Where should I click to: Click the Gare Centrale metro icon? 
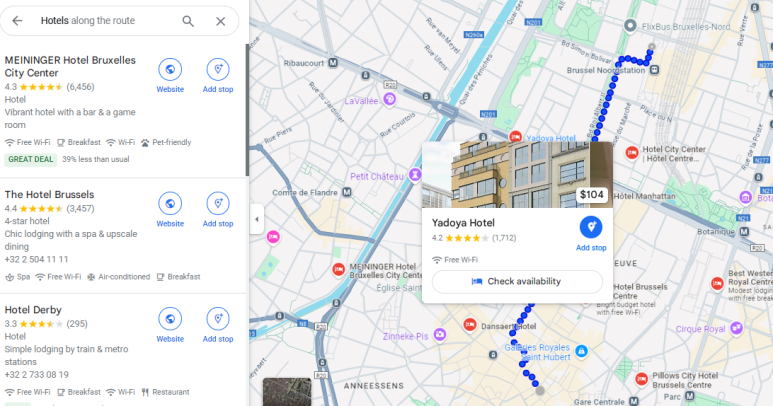point(633,401)
